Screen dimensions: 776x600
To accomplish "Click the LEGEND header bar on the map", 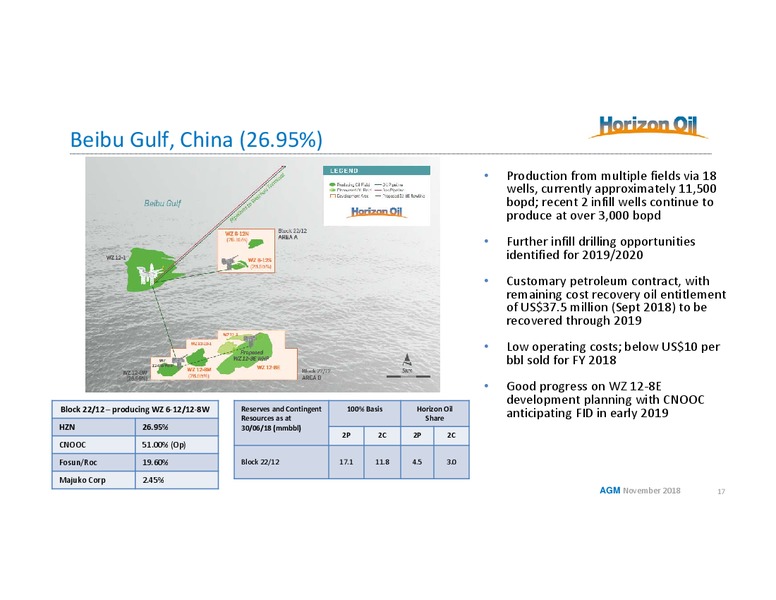I will [x=377, y=170].
